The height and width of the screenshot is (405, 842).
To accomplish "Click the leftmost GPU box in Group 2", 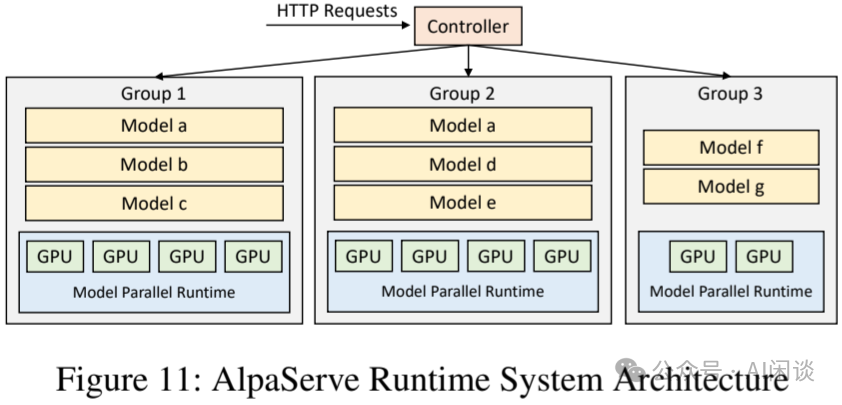I will 364,256.
